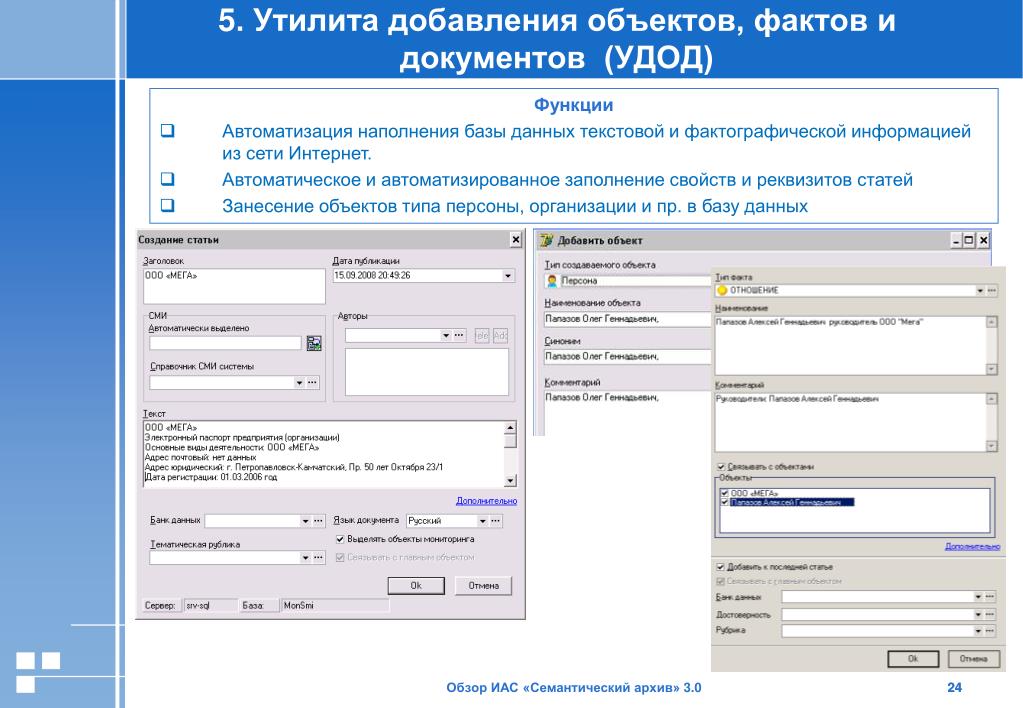The width and height of the screenshot is (1023, 708).
Task: Click the Синоним input field
Action: coord(628,356)
